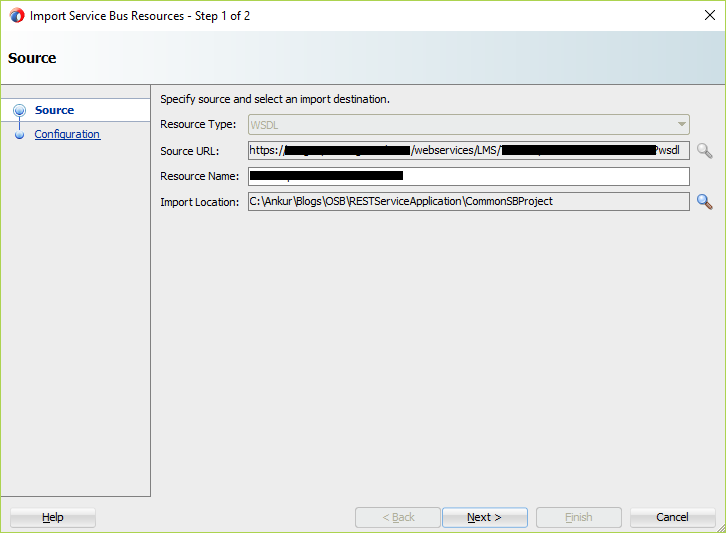728x533 pixels.
Task: Click the 'Resource Type:' label
Action: [198, 124]
